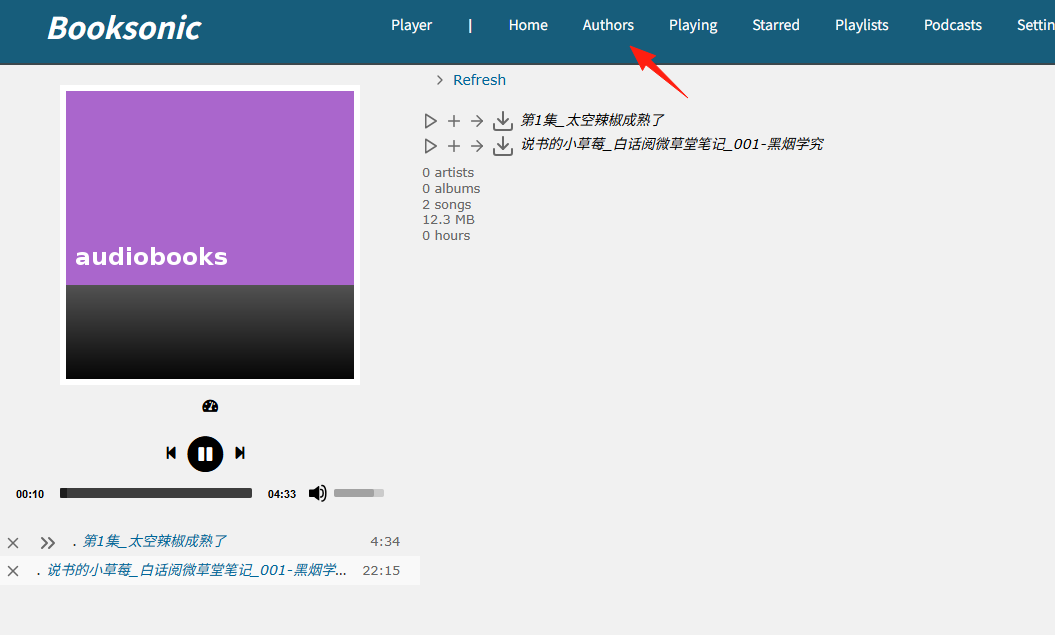Add 第1集_太空辣椒成熟了 to the queue with plus icon

pos(454,121)
